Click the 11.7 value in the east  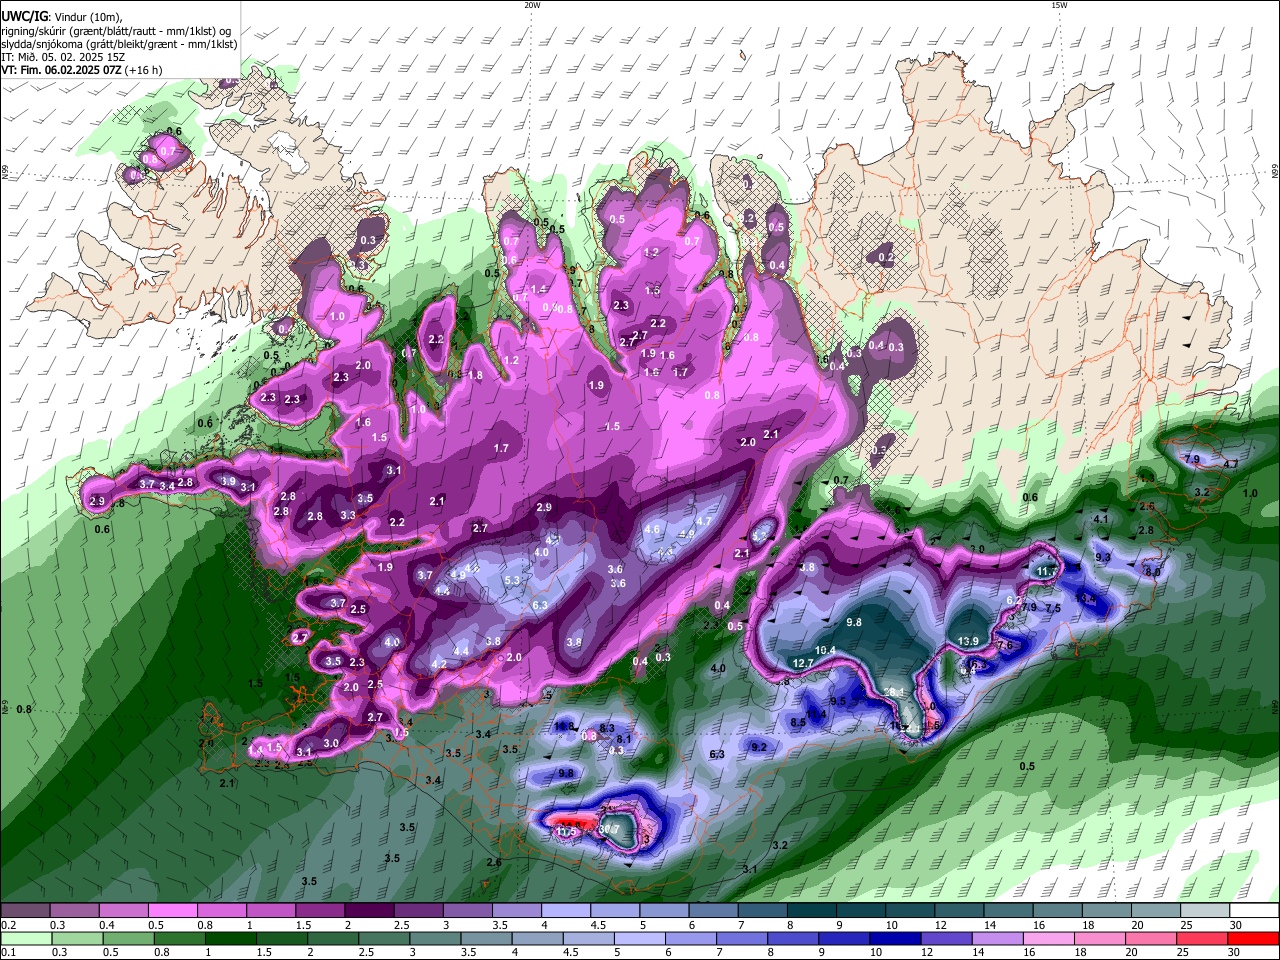(x=1046, y=571)
